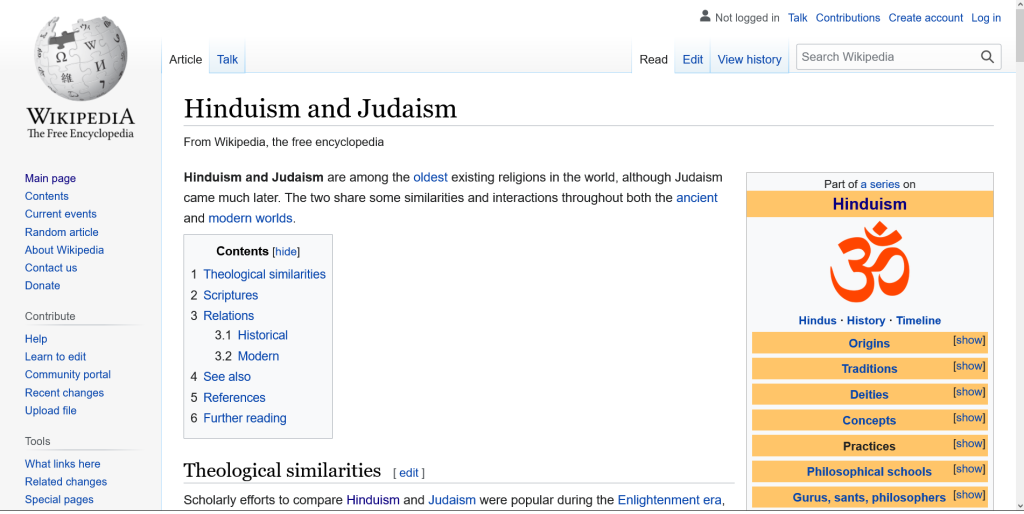
Task: Open Related changes
Action: click(x=66, y=481)
